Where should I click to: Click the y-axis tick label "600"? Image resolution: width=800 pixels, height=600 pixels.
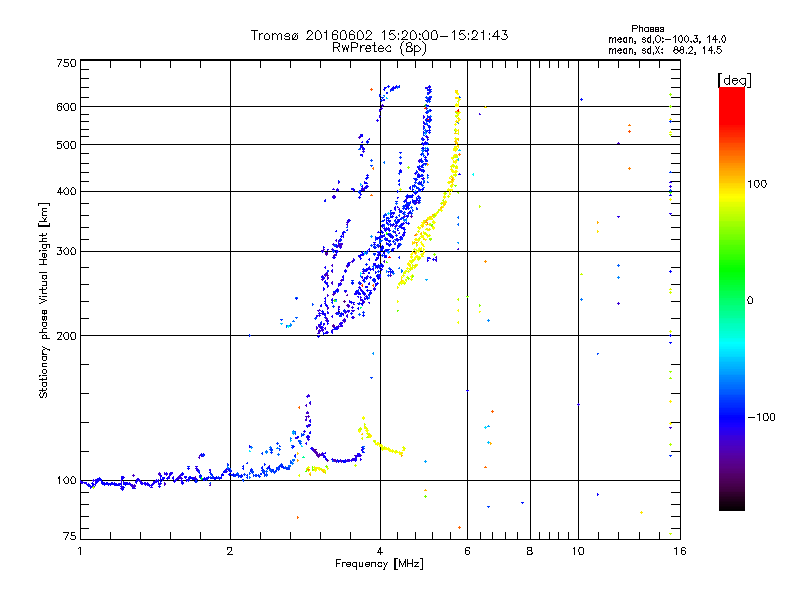tap(66, 107)
